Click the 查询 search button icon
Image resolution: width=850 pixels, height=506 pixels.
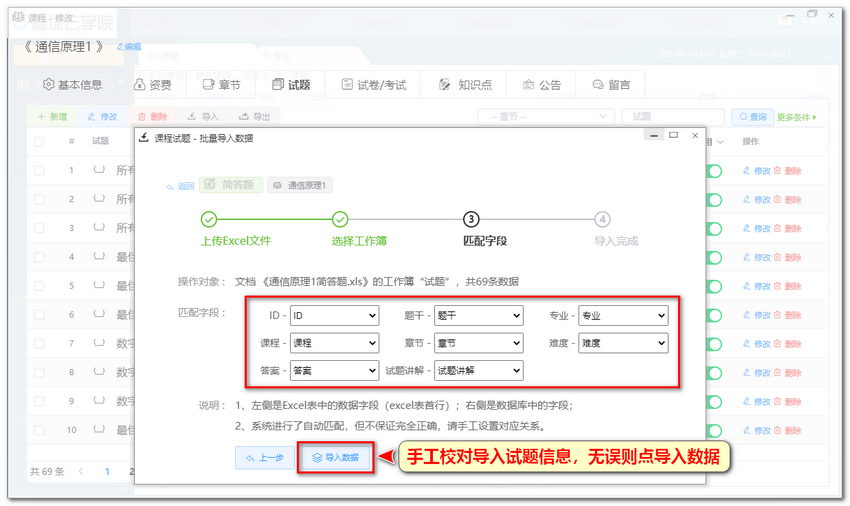point(744,117)
